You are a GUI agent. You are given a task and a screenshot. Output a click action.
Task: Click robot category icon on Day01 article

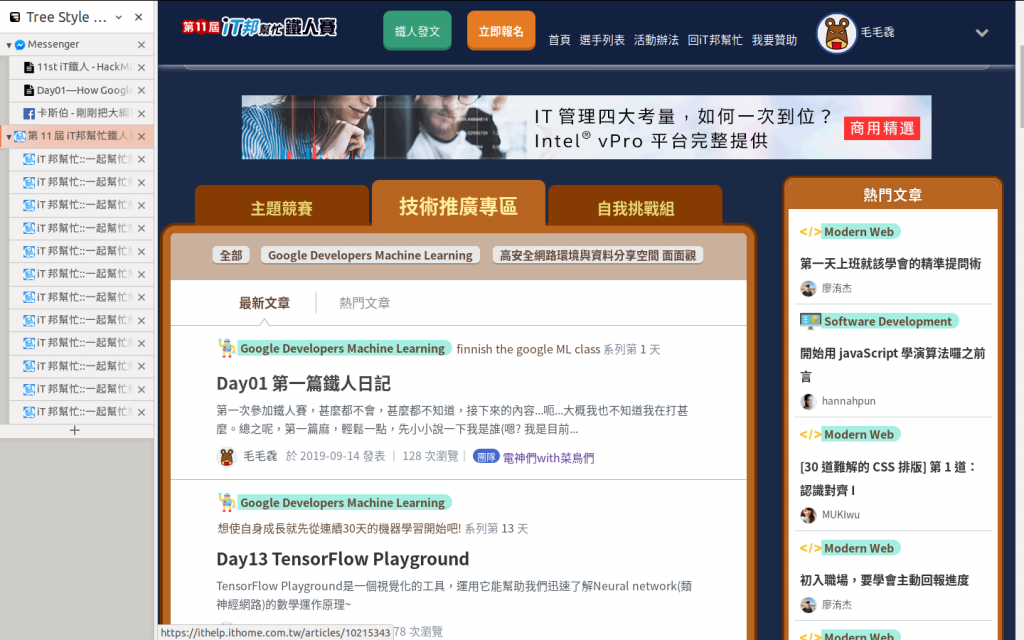pyautogui.click(x=227, y=349)
